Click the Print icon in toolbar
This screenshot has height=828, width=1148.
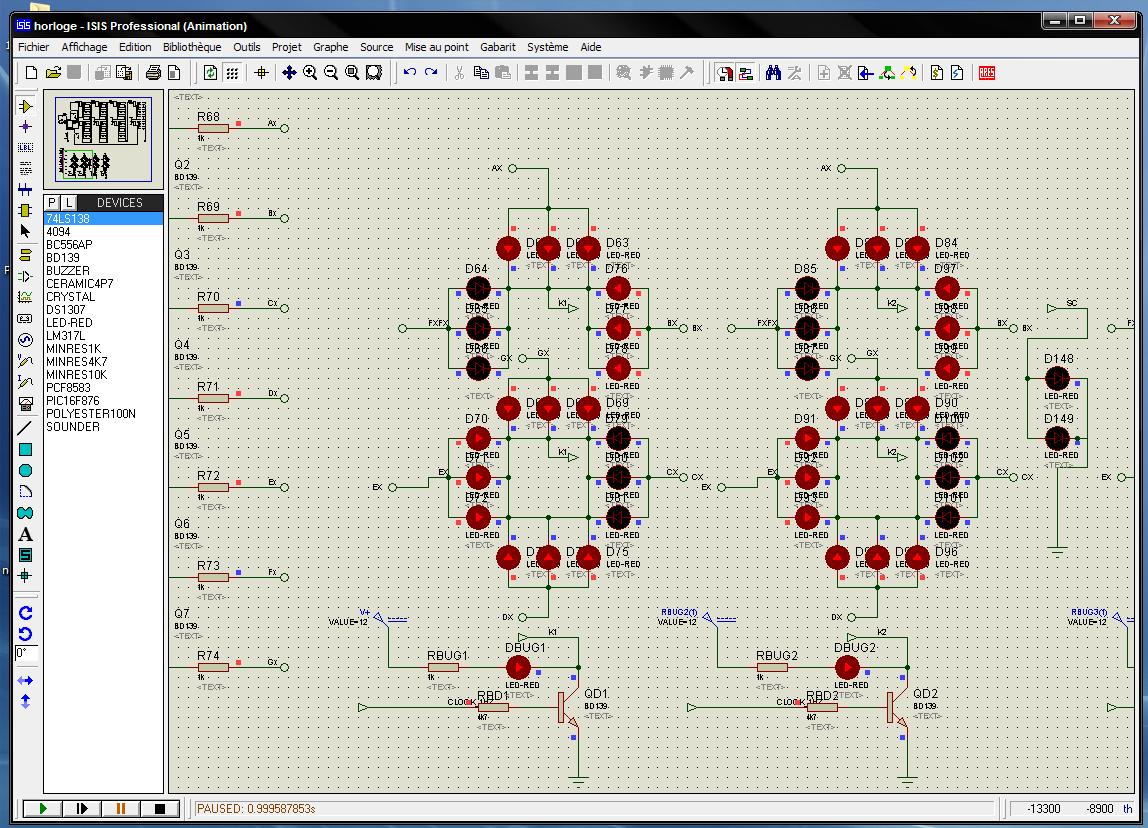point(153,72)
